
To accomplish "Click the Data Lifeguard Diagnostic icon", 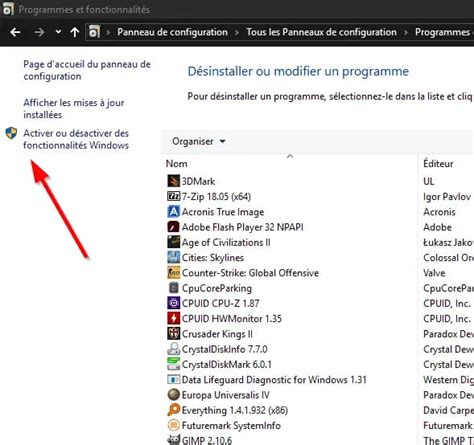I will 173,380.
